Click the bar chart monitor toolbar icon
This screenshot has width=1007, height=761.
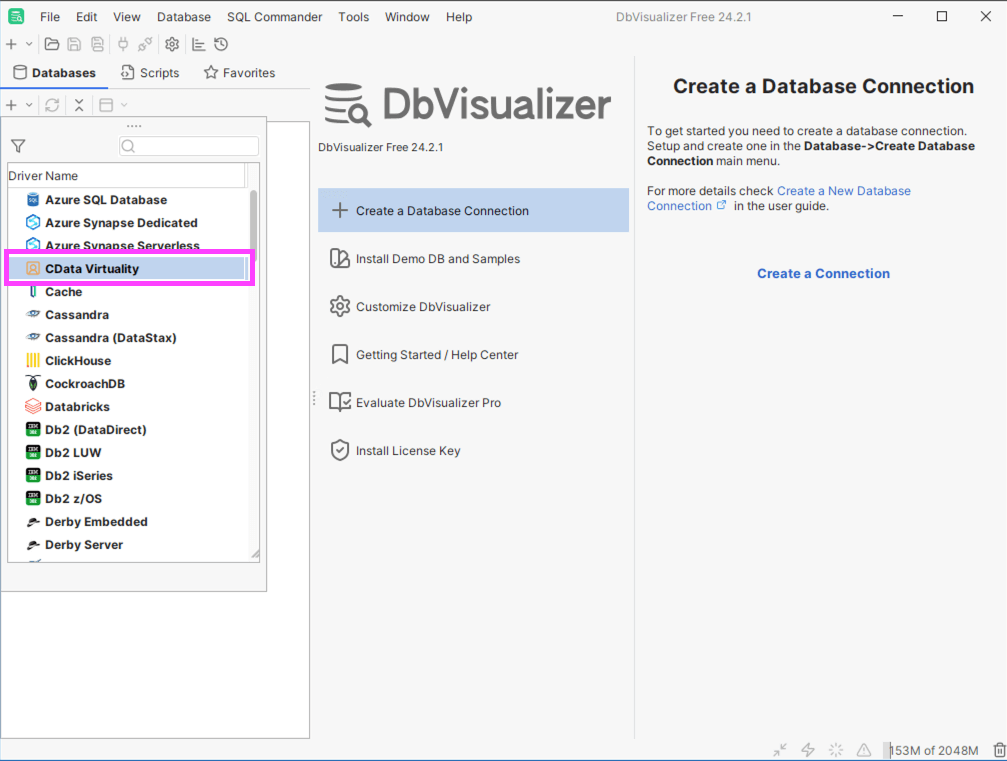198,44
